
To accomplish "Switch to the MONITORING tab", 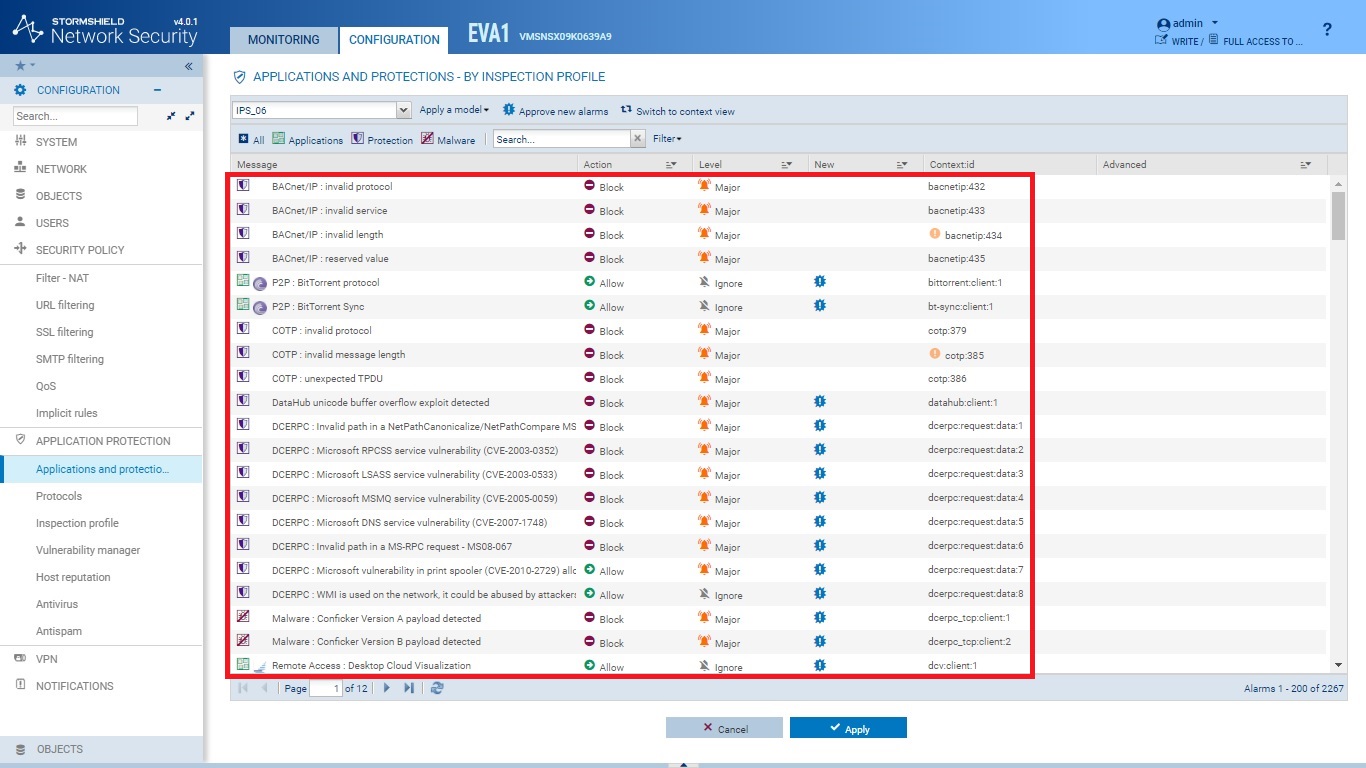I will click(284, 40).
